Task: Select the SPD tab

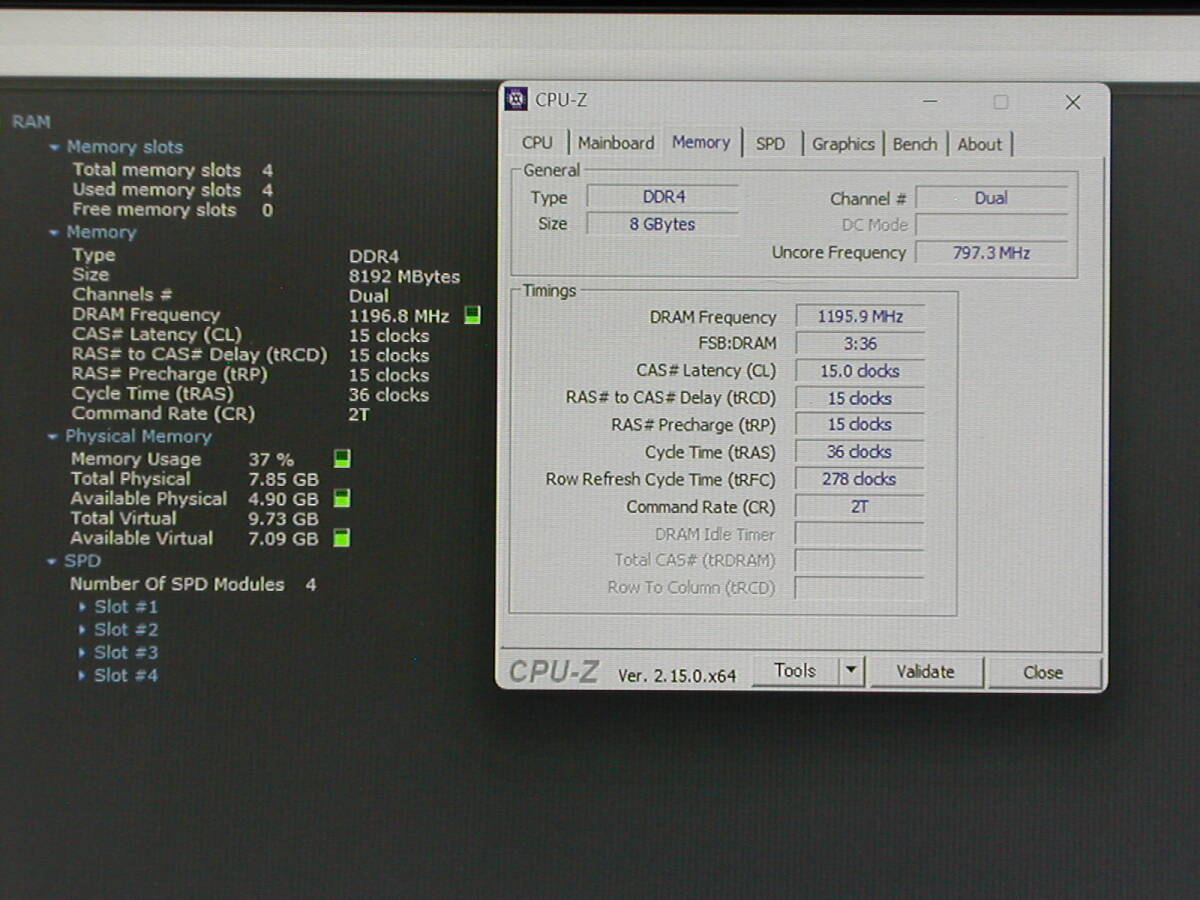Action: pos(770,144)
